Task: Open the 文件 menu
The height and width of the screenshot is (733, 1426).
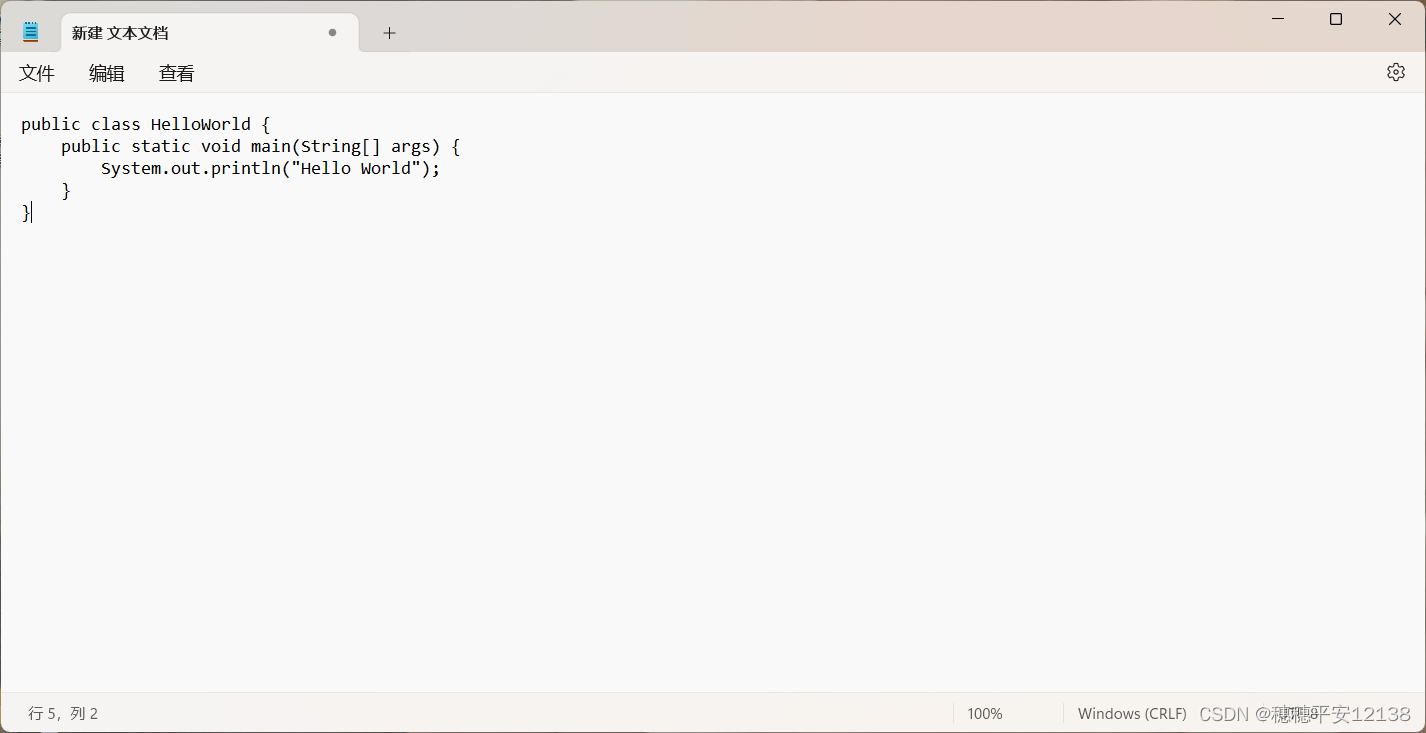Action: point(37,73)
